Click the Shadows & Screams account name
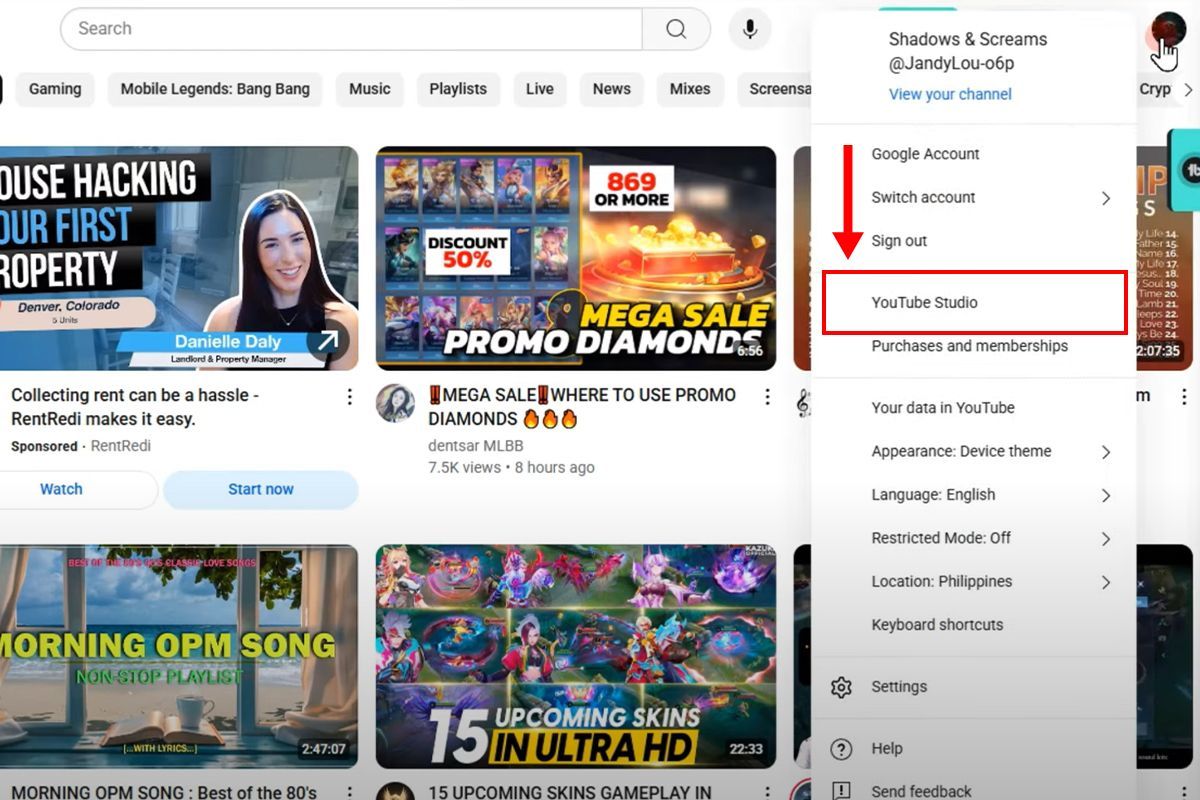The image size is (1200, 800). coord(968,40)
